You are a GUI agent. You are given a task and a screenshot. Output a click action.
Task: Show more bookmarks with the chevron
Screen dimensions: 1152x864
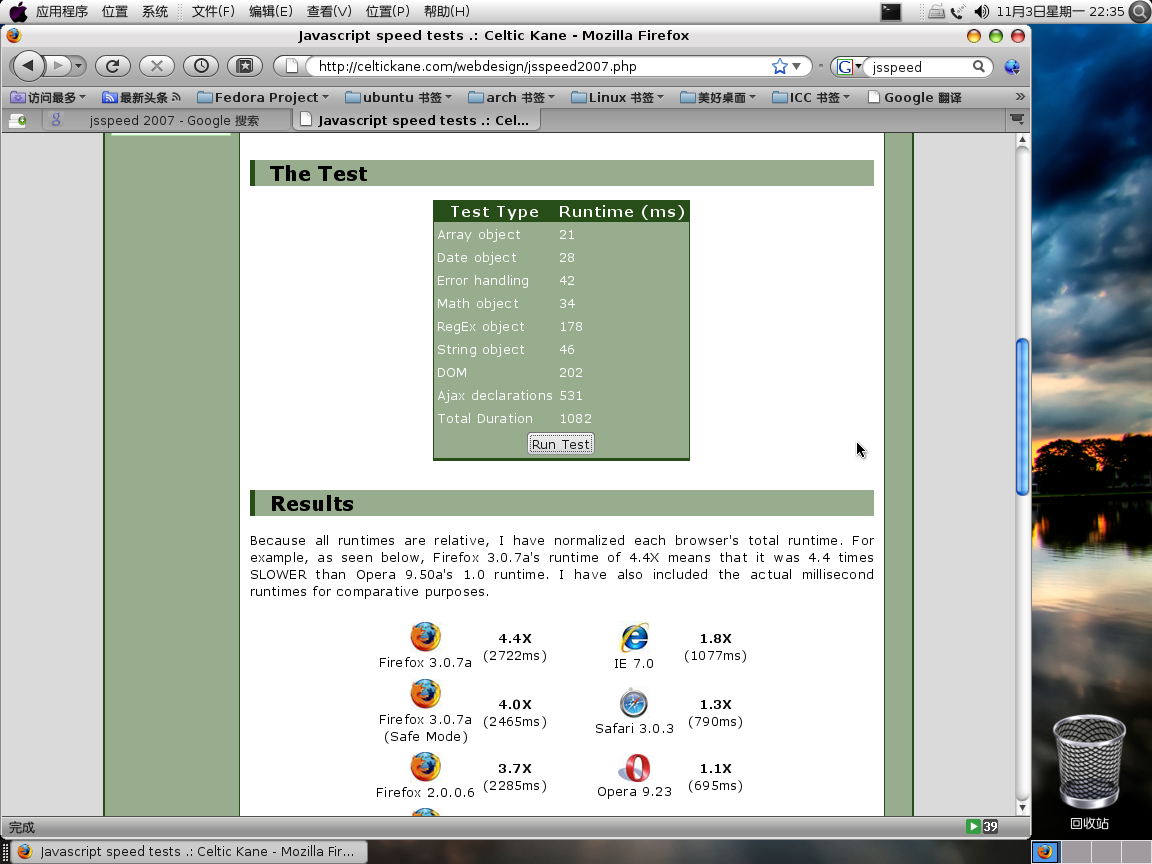click(1020, 97)
